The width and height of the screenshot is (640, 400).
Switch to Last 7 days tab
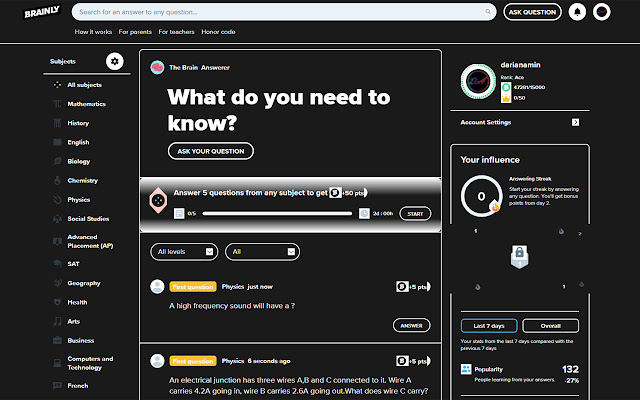pos(489,326)
